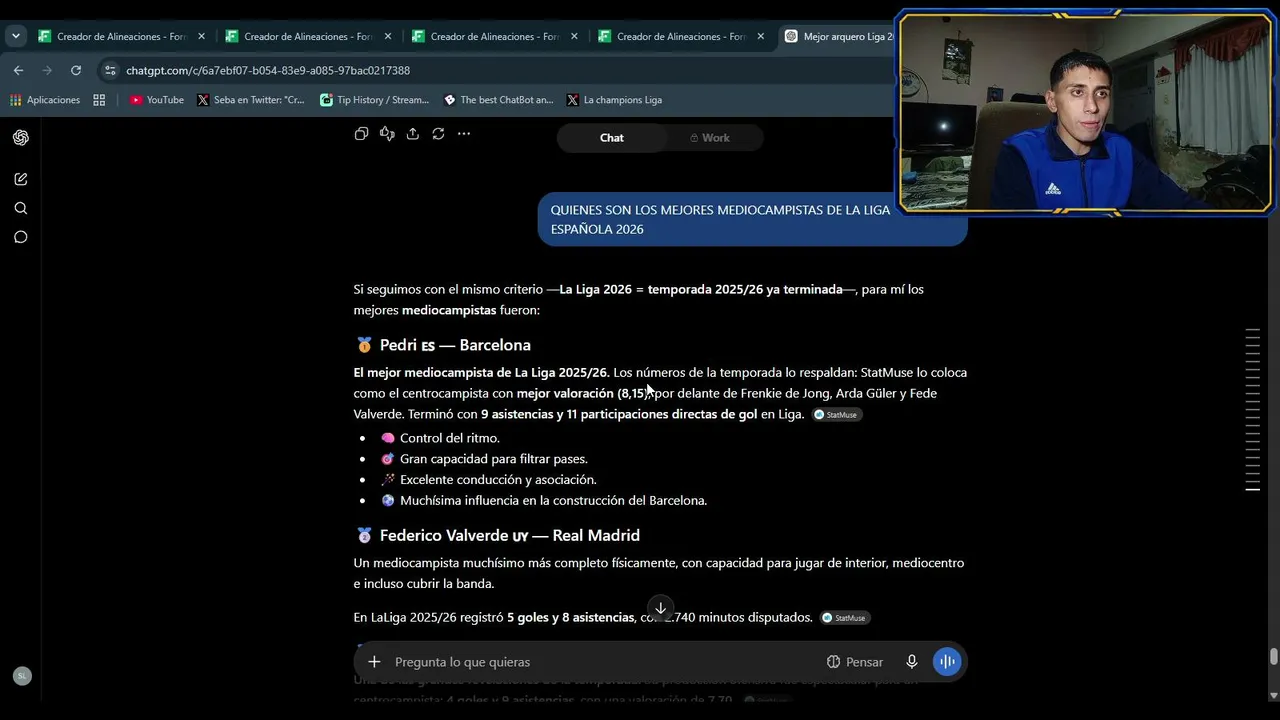Open the StatMuse source chip under Pedri

[x=837, y=415]
